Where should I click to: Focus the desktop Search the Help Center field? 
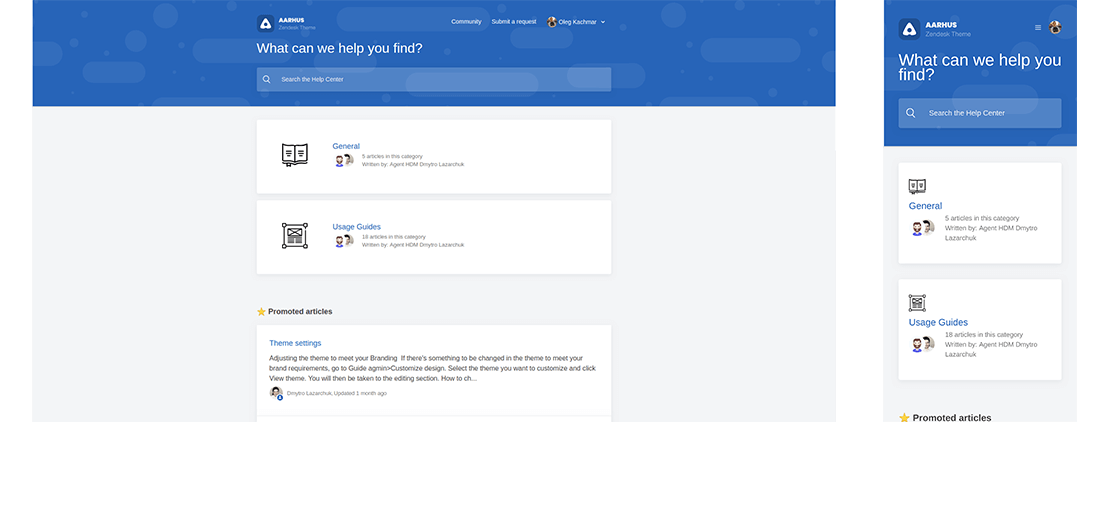[x=434, y=79]
